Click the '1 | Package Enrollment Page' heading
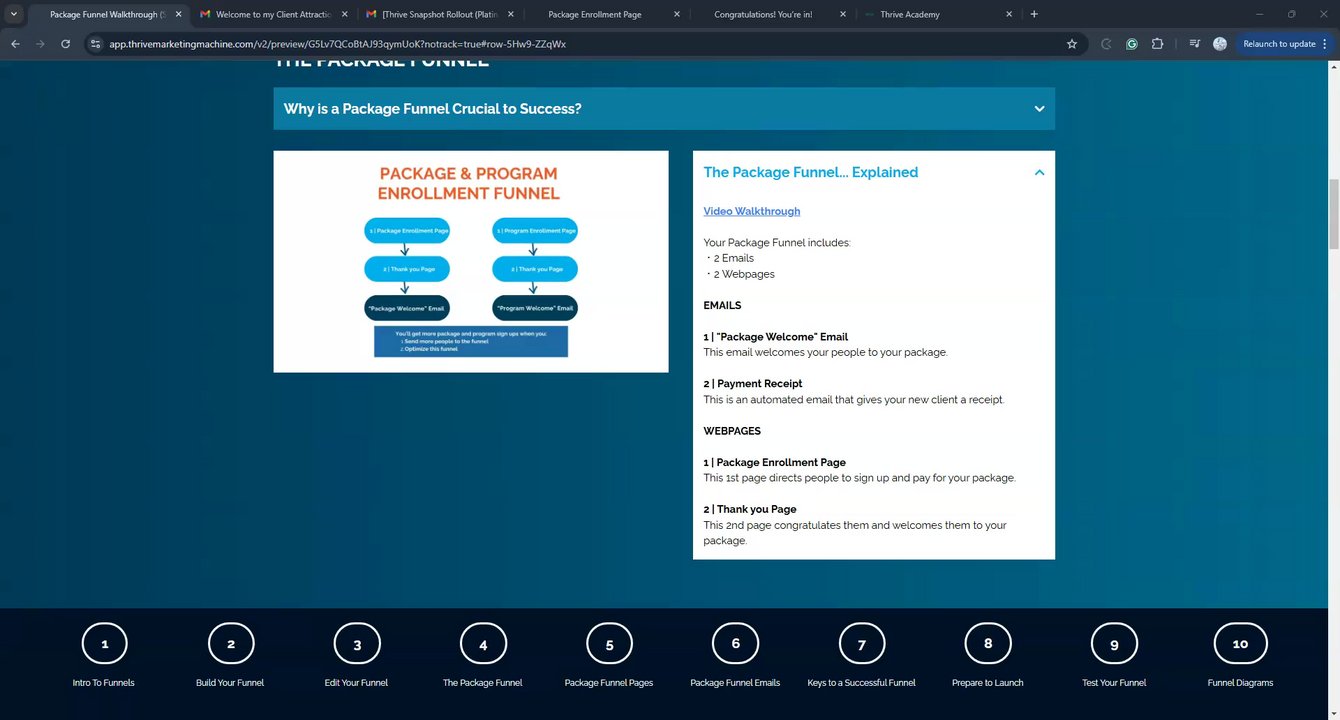This screenshot has width=1340, height=720. coord(775,462)
